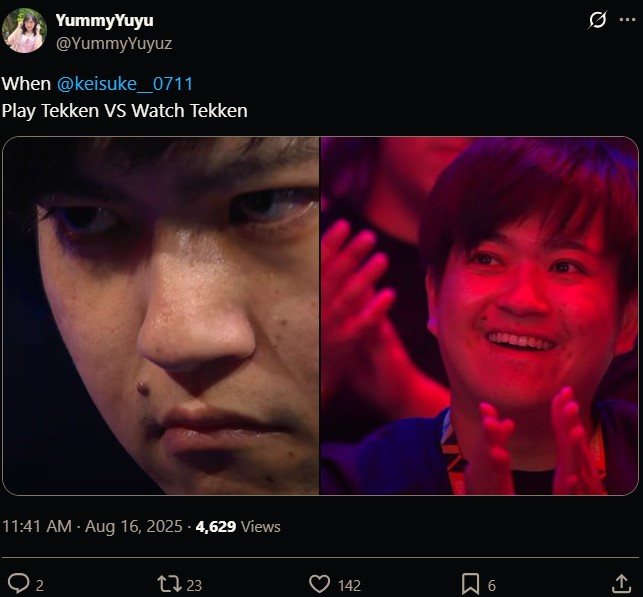Screen dimensions: 643x597
Task: Repost using the retweet arrows icon
Action: (x=169, y=583)
